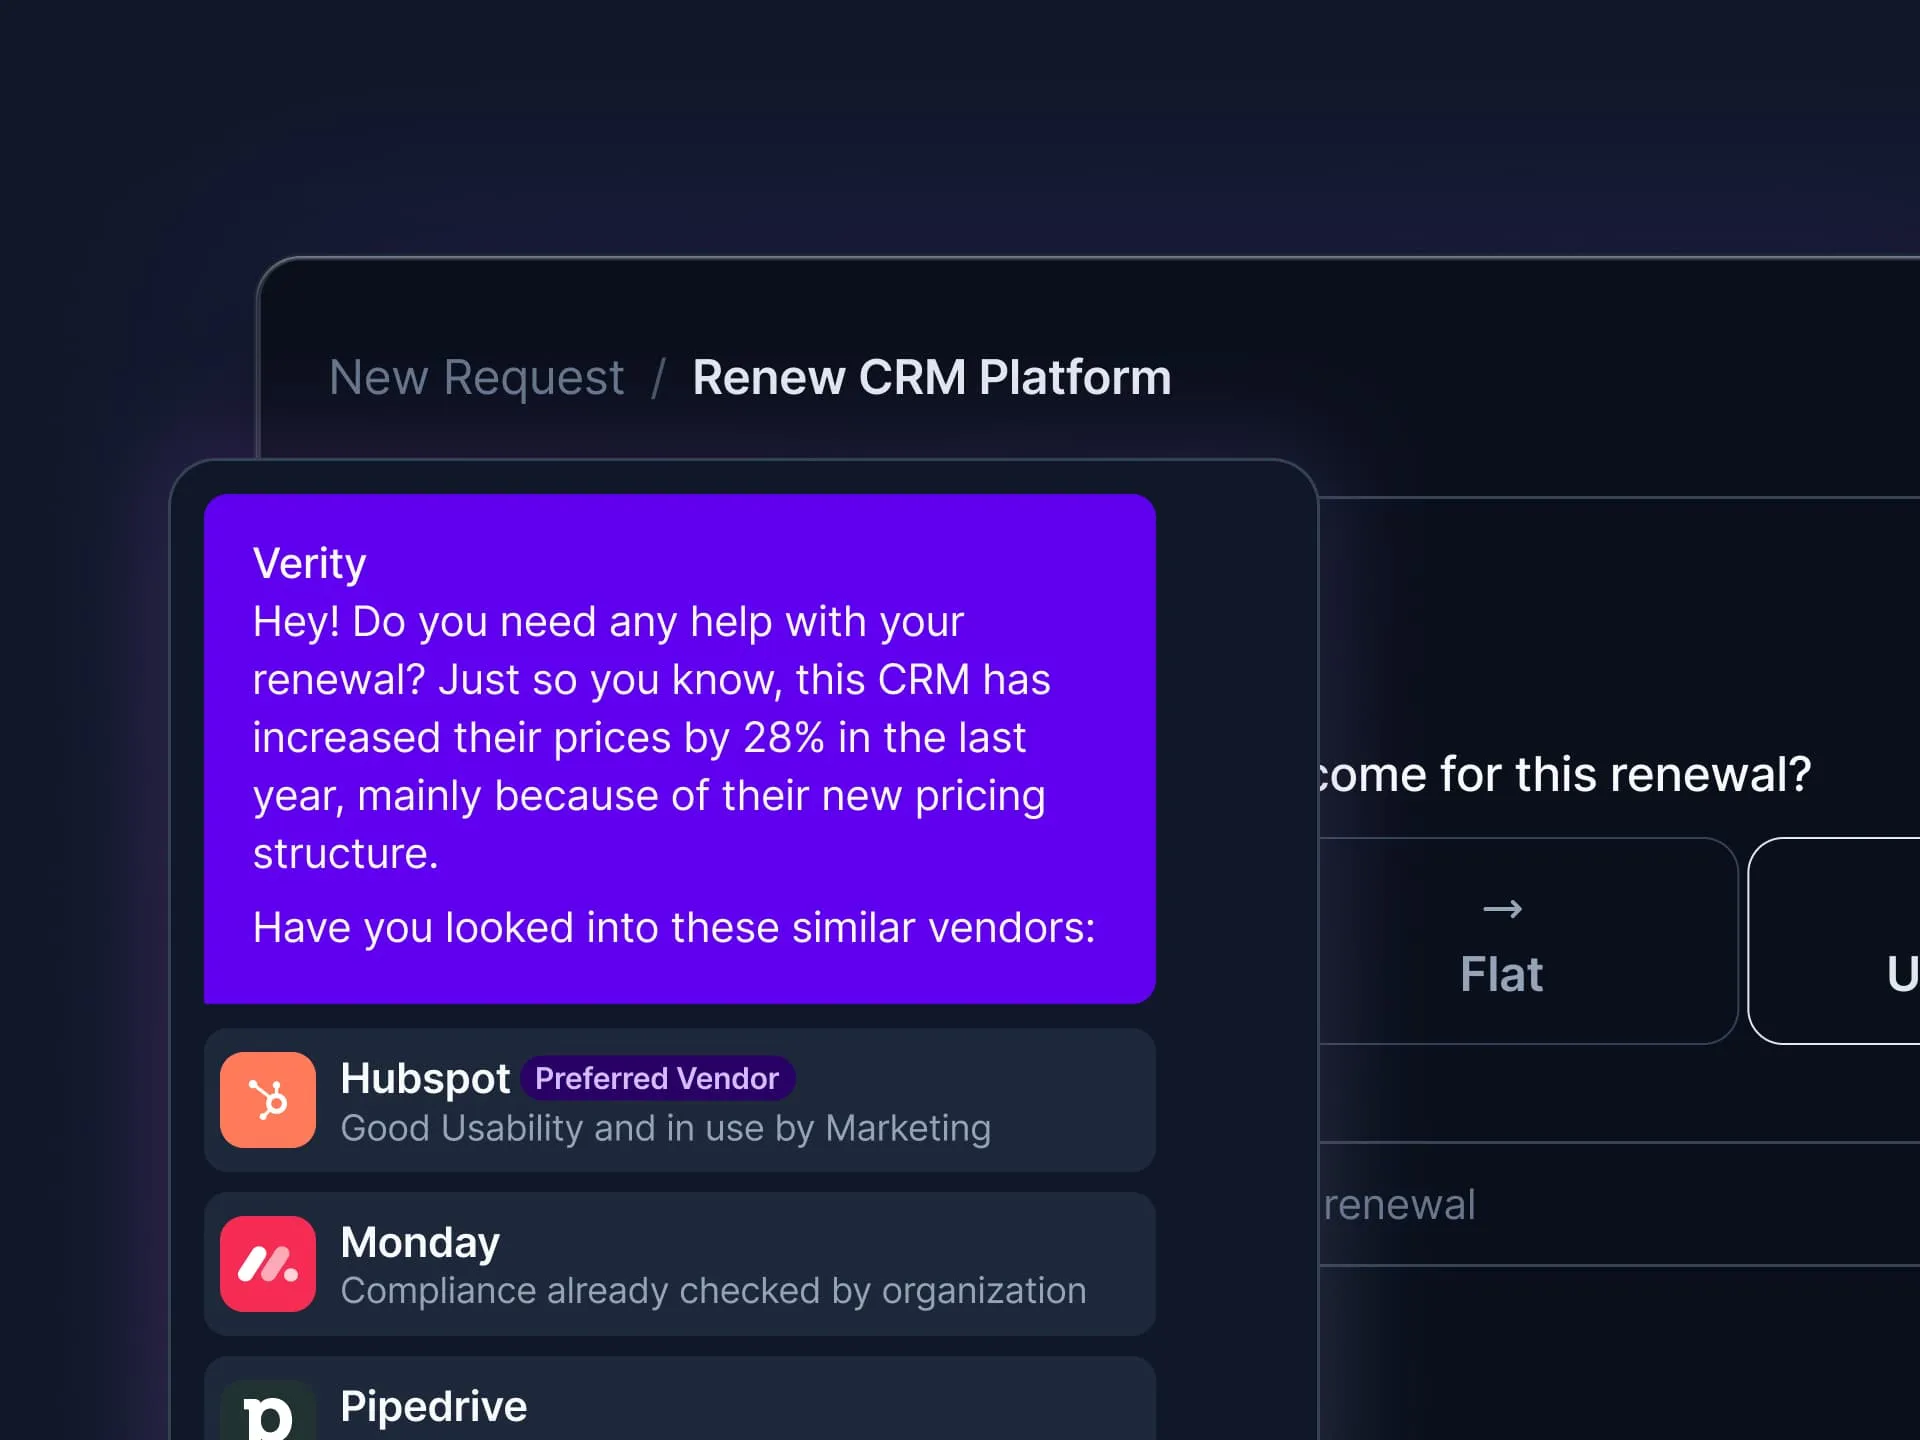Select the outlined option right of Flat
The width and height of the screenshot is (1920, 1440).
(x=1840, y=941)
